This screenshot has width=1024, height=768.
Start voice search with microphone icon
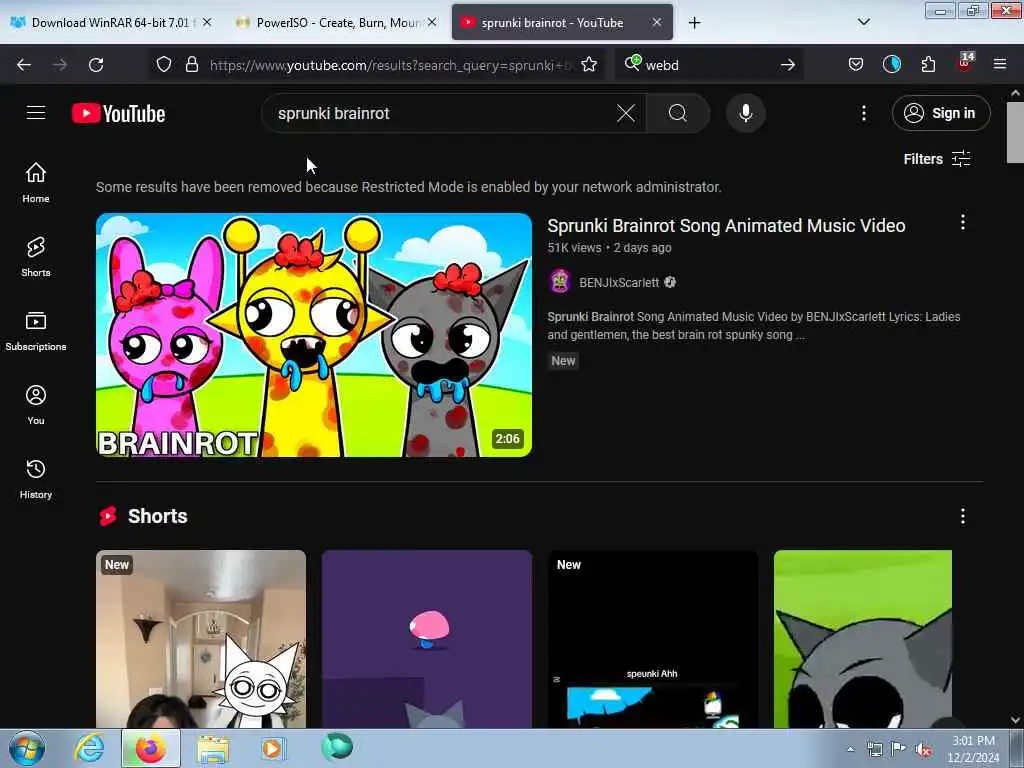coord(745,114)
